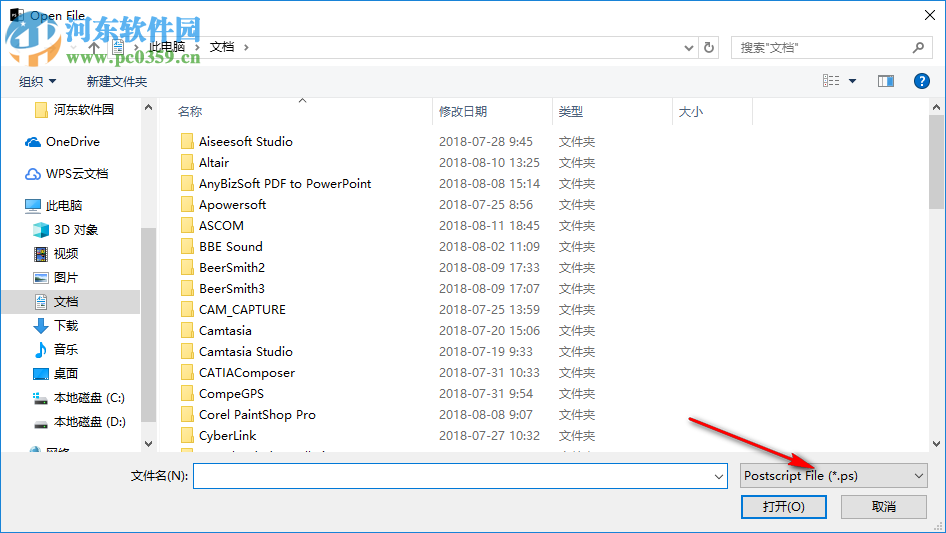946x533 pixels.
Task: Click the 本地磁盘 (C:) drive icon
Action: tap(40, 398)
